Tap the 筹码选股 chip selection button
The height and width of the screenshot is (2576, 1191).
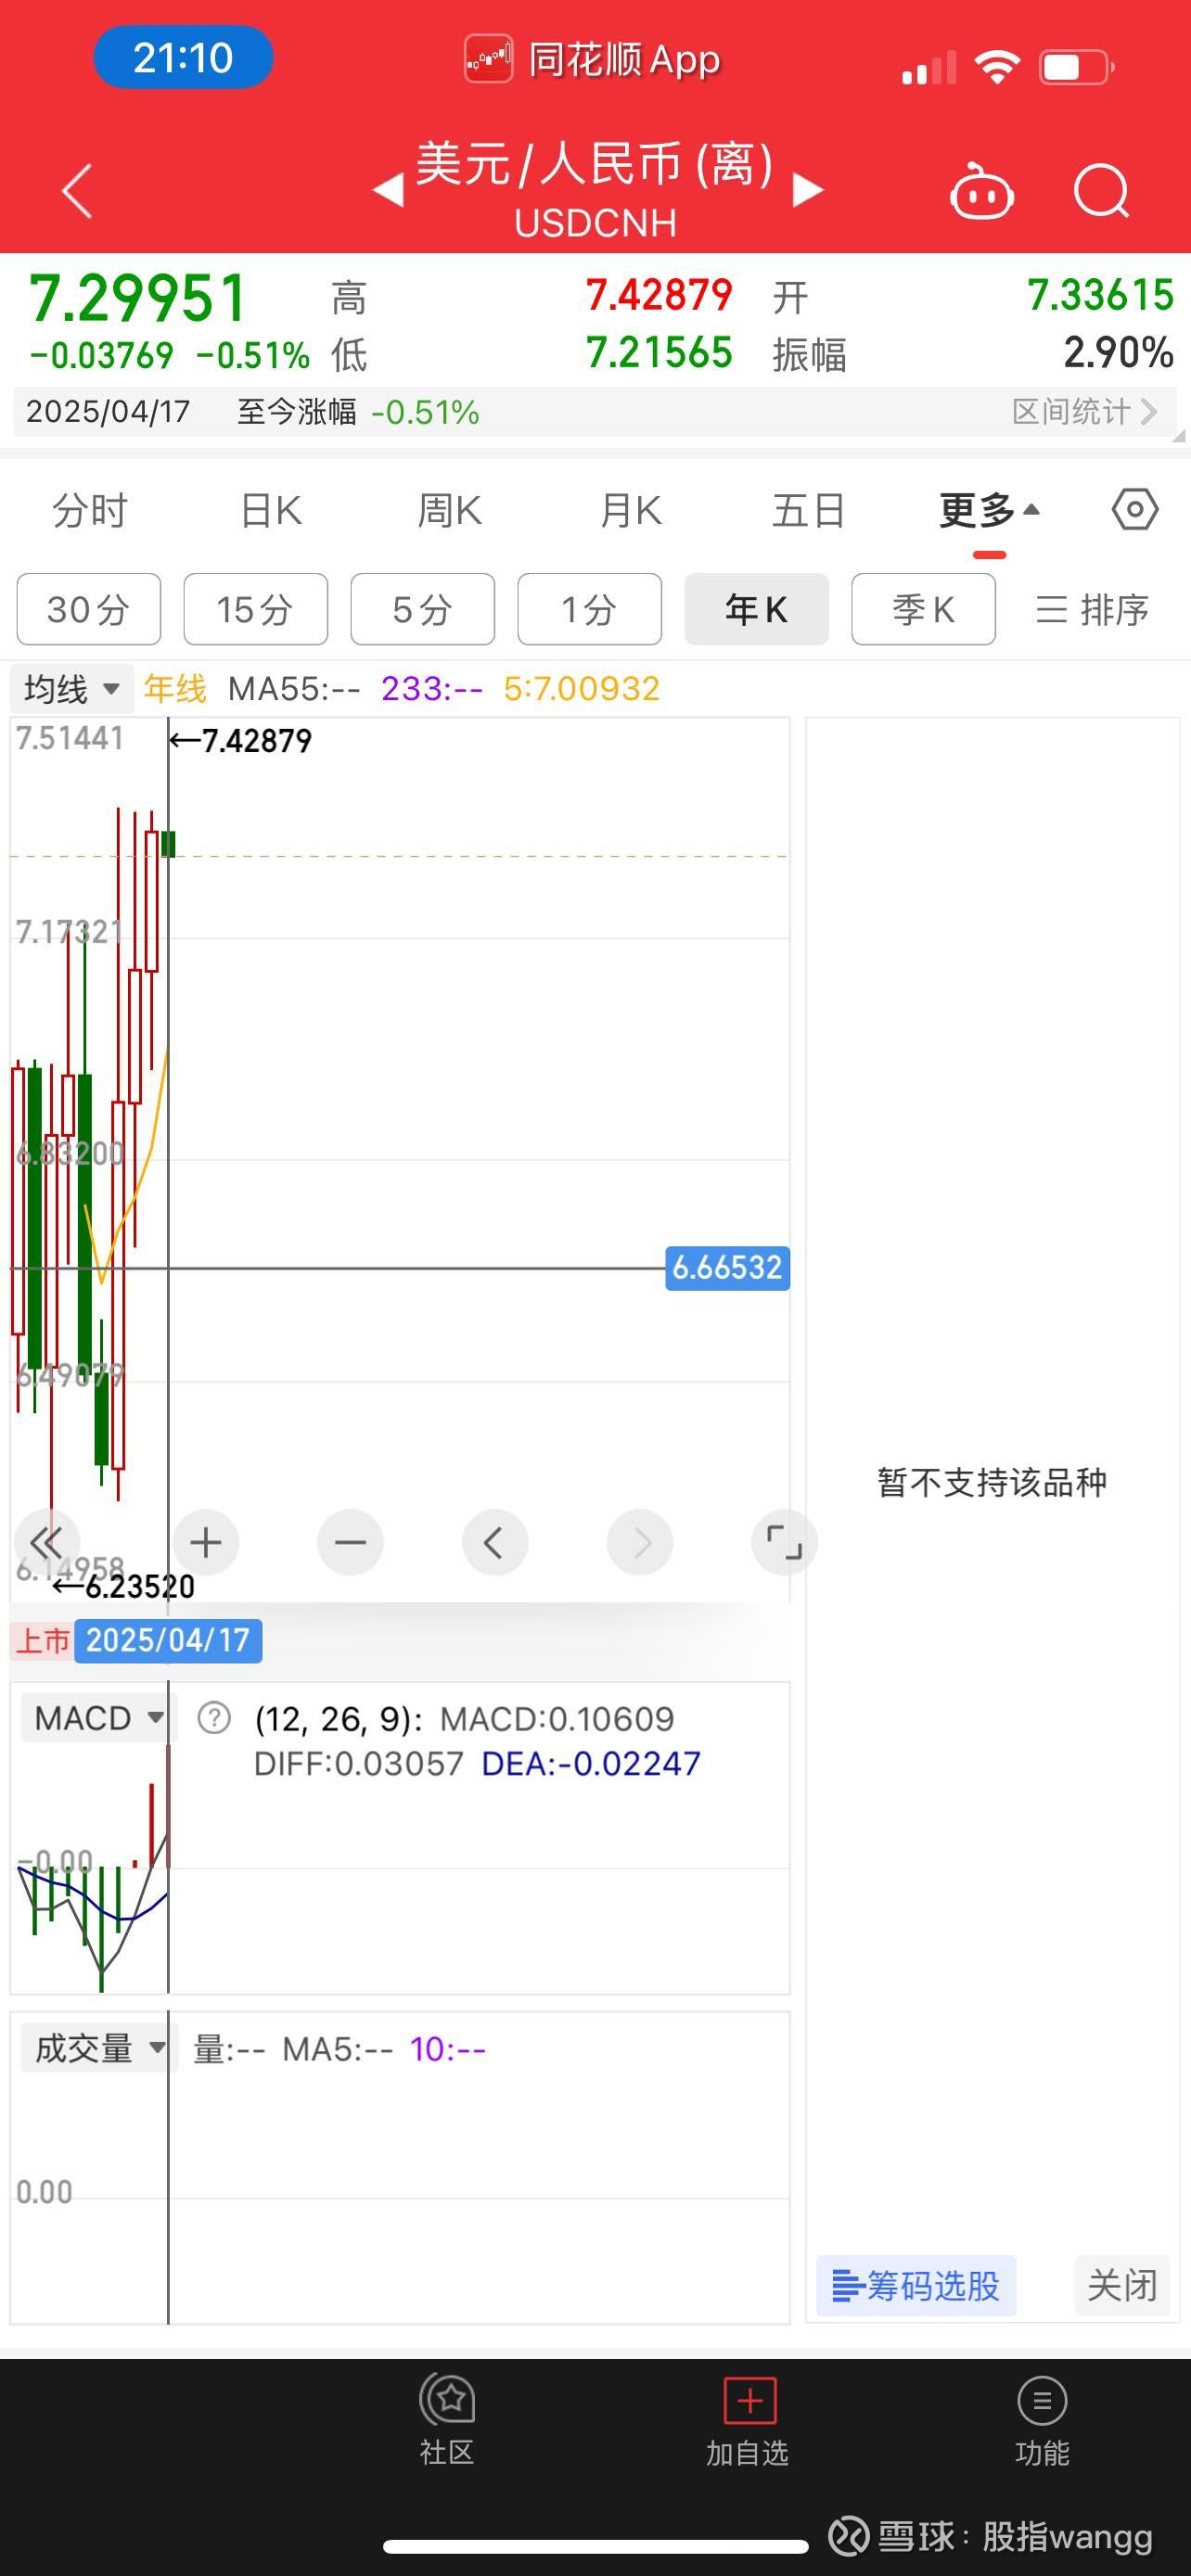[916, 2286]
